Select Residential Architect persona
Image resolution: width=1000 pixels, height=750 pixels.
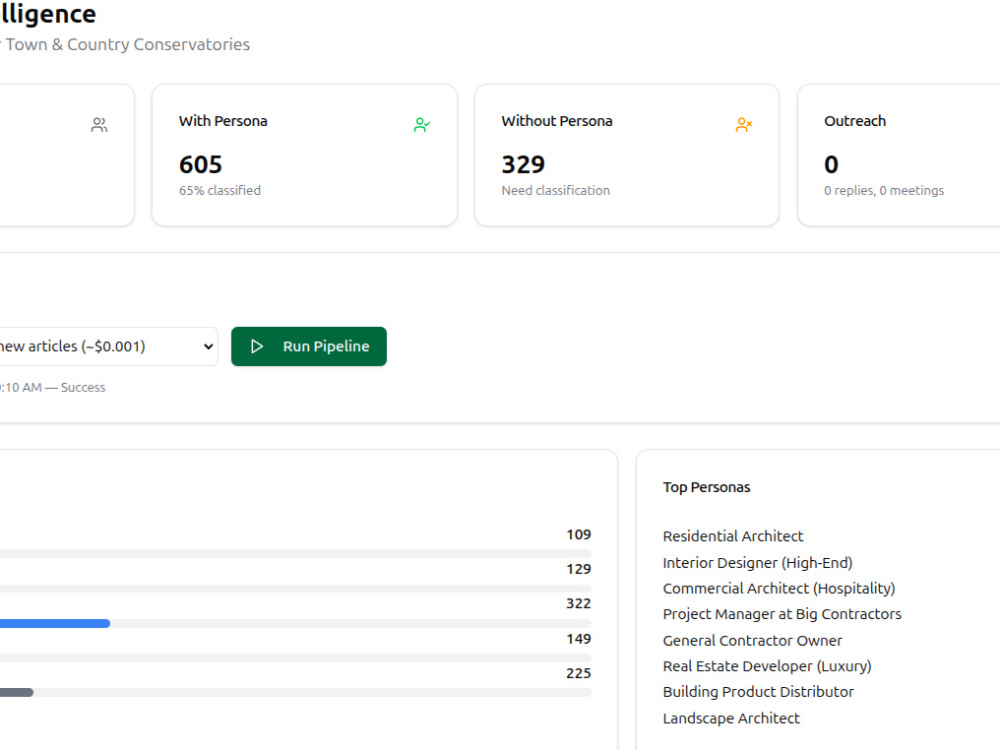coord(733,536)
